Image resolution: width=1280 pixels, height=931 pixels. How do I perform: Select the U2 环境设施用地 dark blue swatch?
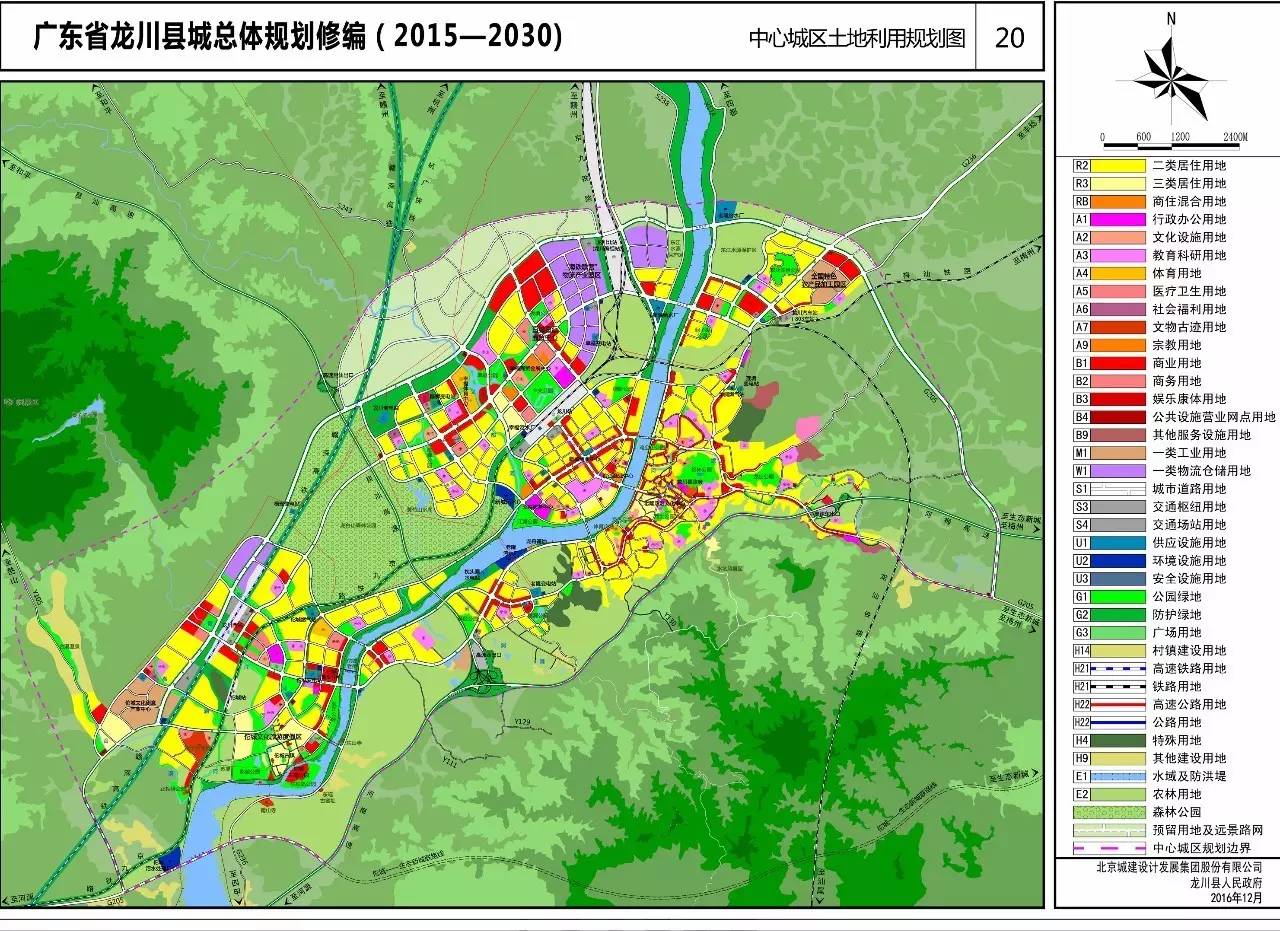coord(1118,562)
